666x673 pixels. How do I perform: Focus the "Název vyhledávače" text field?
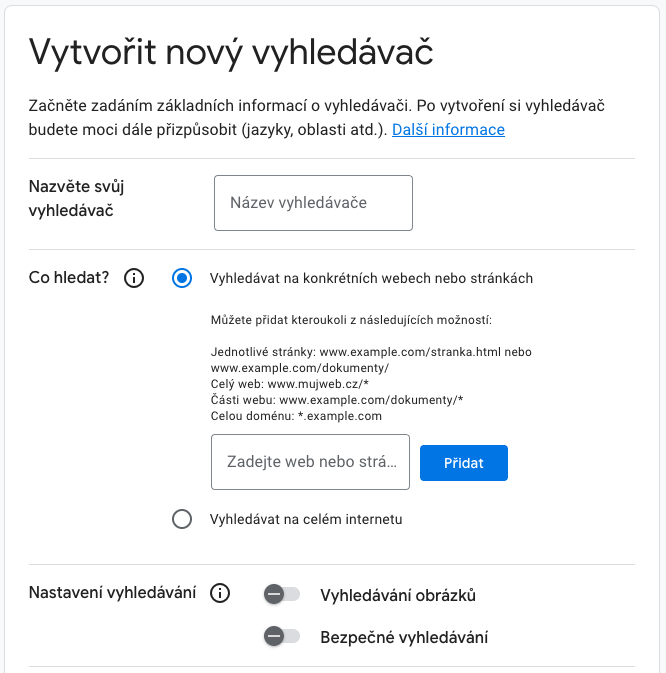[313, 203]
